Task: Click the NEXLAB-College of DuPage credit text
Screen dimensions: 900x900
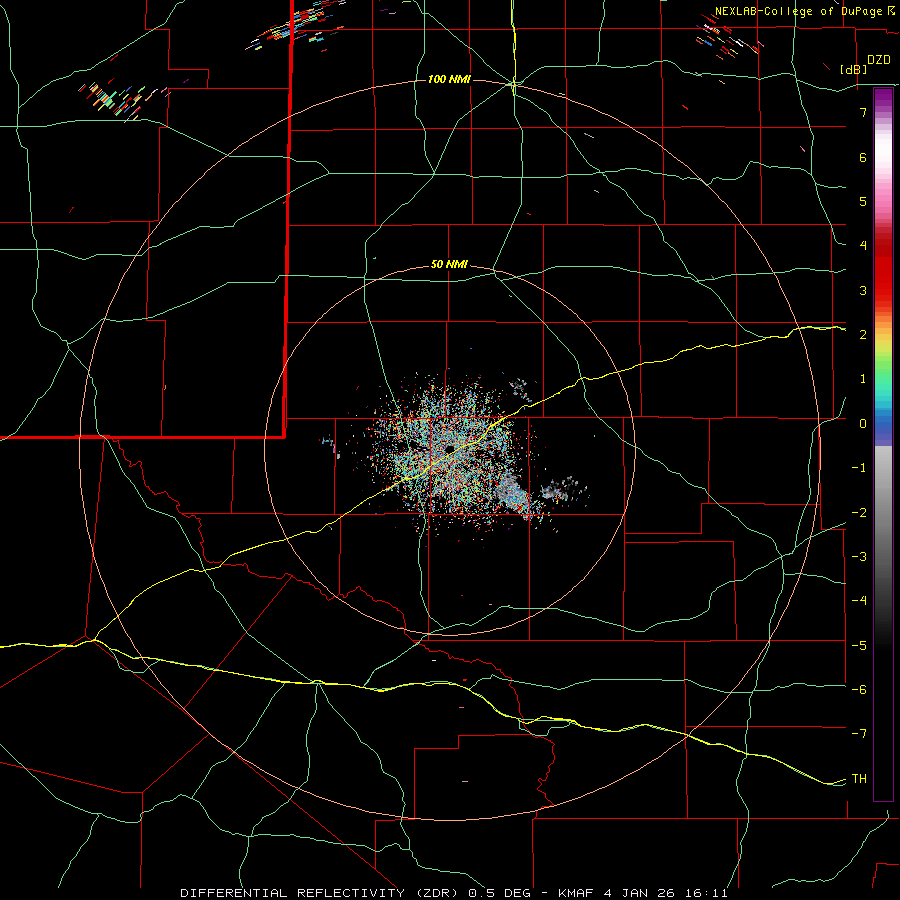Action: tap(800, 11)
